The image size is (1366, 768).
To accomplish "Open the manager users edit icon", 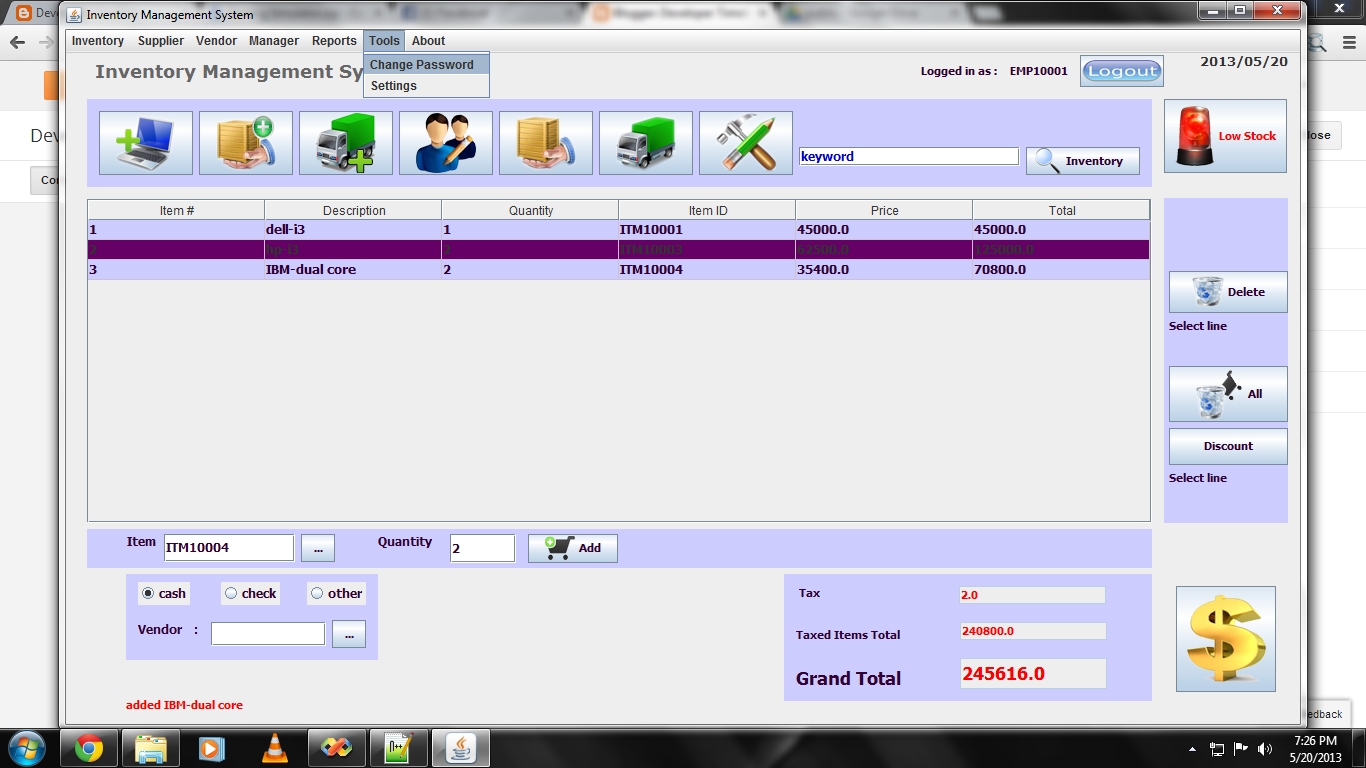I will (x=446, y=143).
